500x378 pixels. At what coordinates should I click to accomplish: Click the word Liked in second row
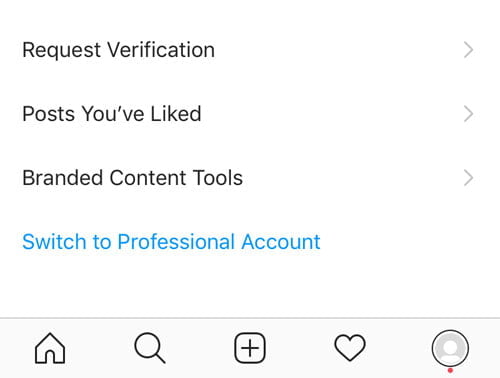tap(176, 114)
